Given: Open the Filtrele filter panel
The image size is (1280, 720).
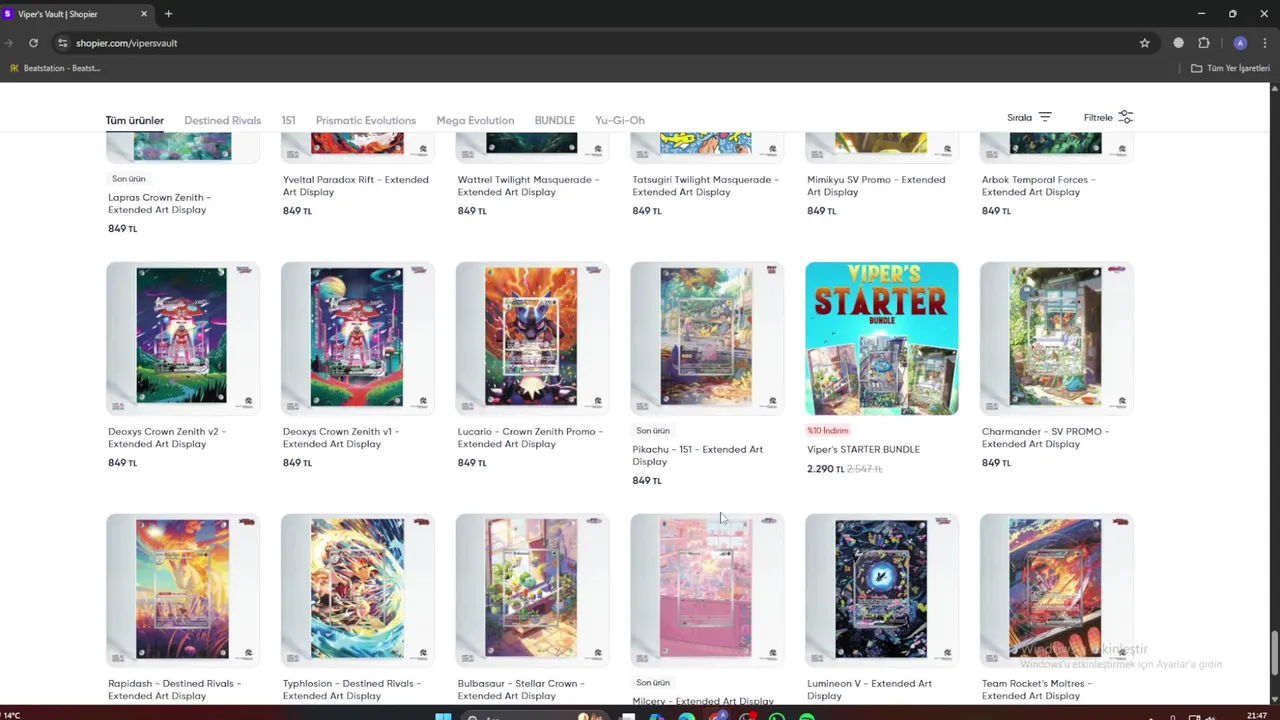Looking at the screenshot, I should click(1108, 117).
